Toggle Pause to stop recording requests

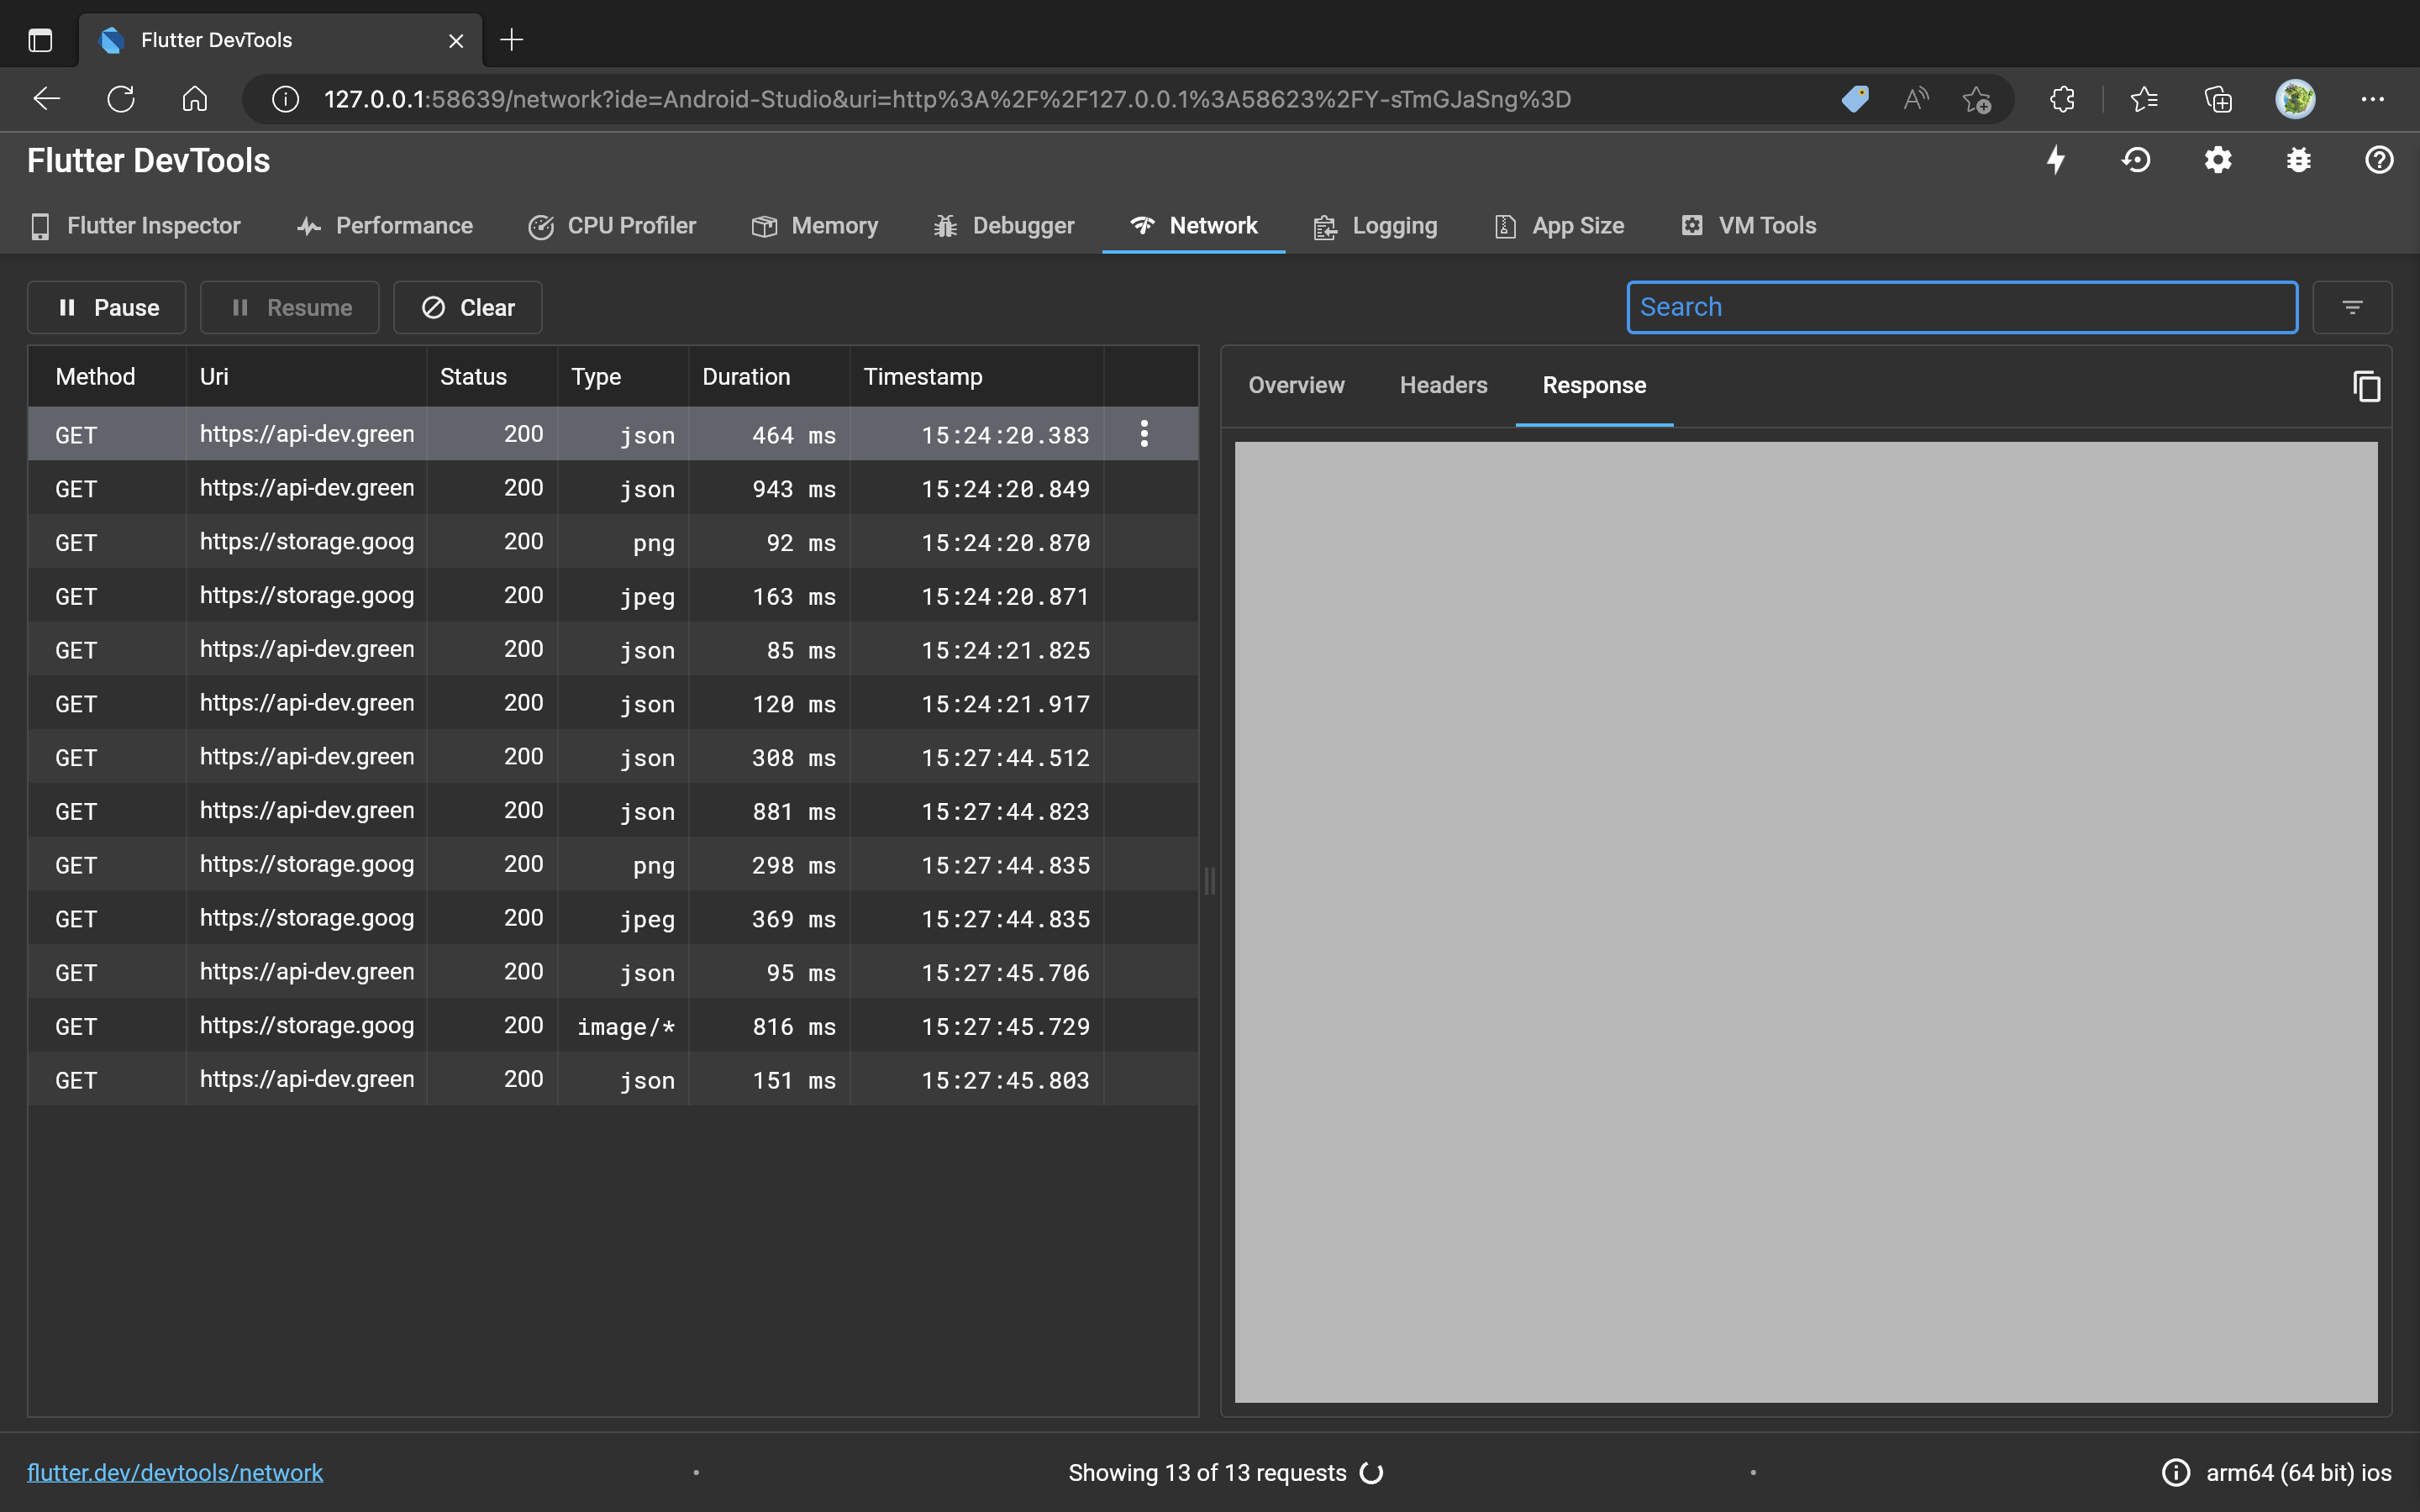click(107, 307)
